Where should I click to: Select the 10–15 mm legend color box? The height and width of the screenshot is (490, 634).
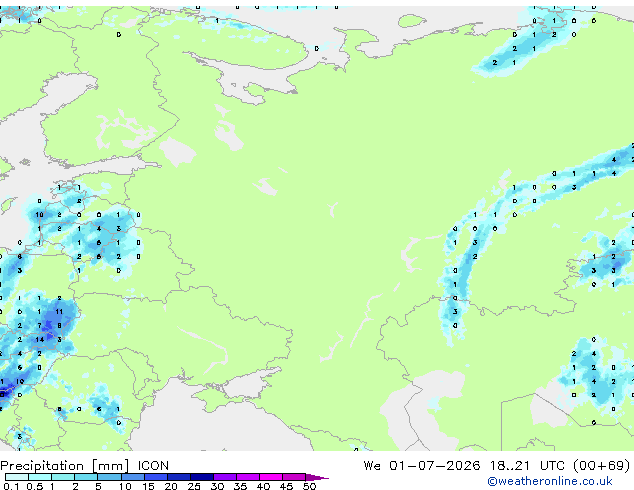click(132, 477)
